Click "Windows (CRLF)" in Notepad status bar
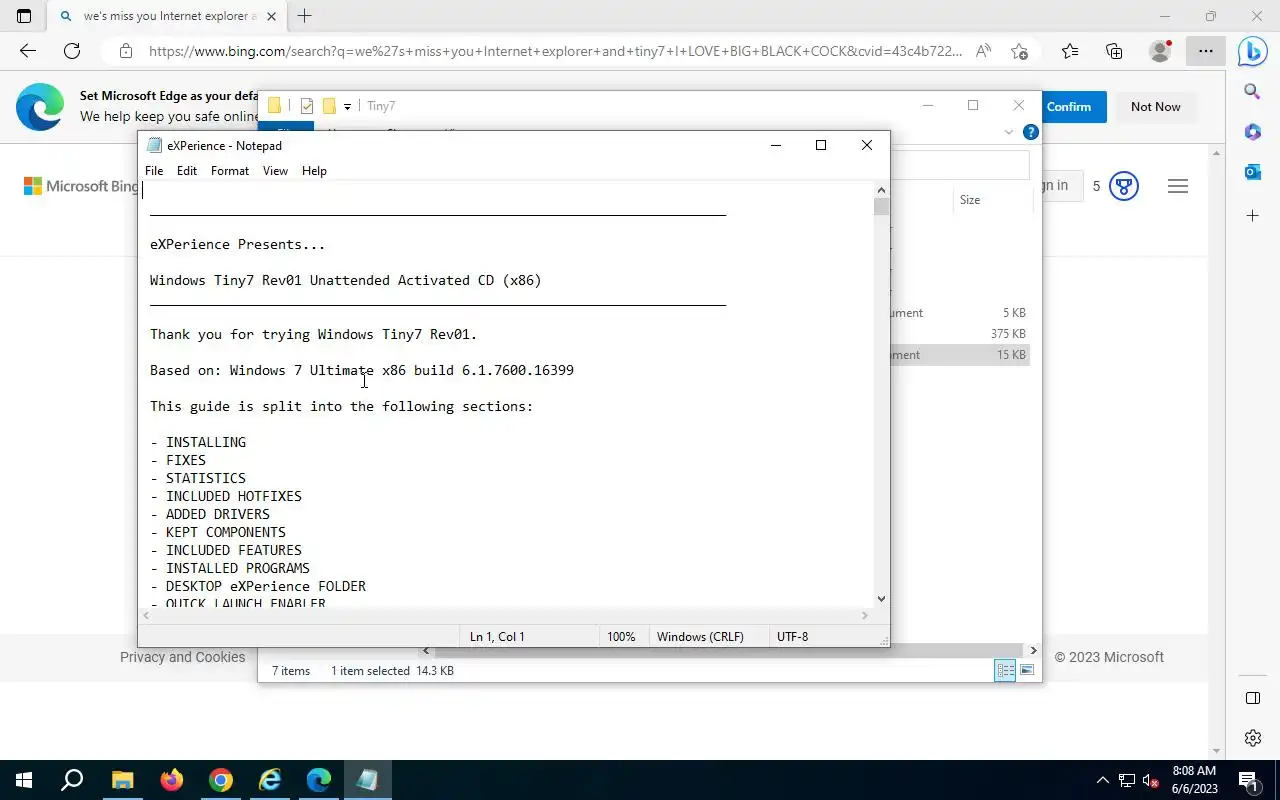Viewport: 1280px width, 800px height. click(x=700, y=637)
